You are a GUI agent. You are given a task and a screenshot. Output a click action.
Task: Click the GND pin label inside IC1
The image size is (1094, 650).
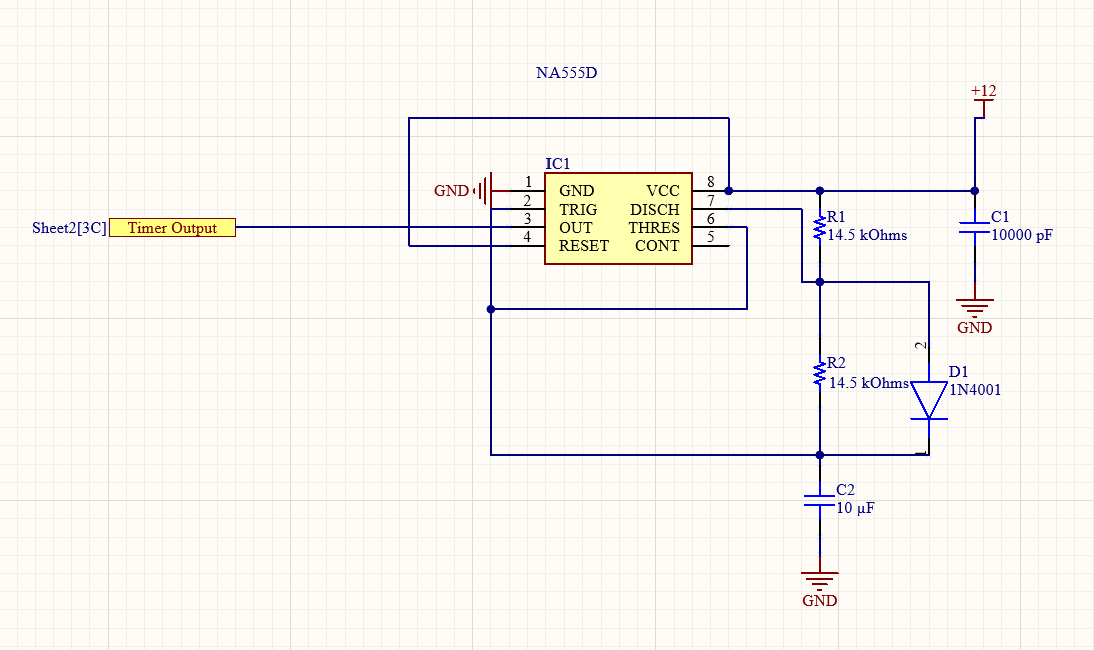576,191
